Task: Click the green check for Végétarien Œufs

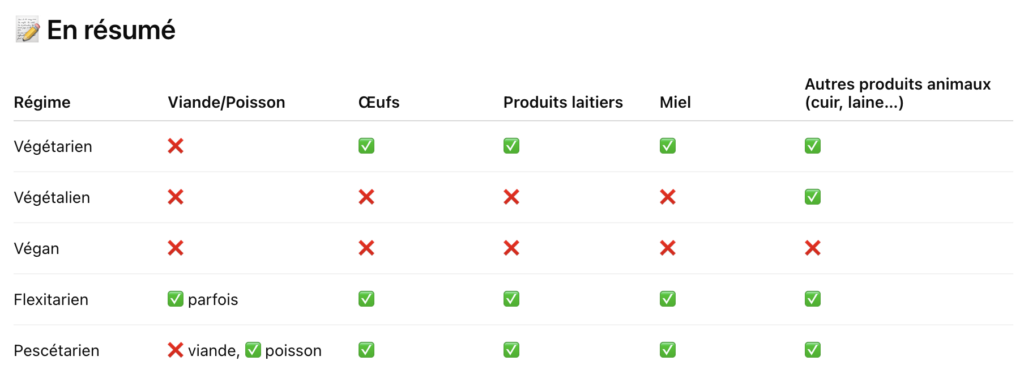Action: (x=366, y=146)
